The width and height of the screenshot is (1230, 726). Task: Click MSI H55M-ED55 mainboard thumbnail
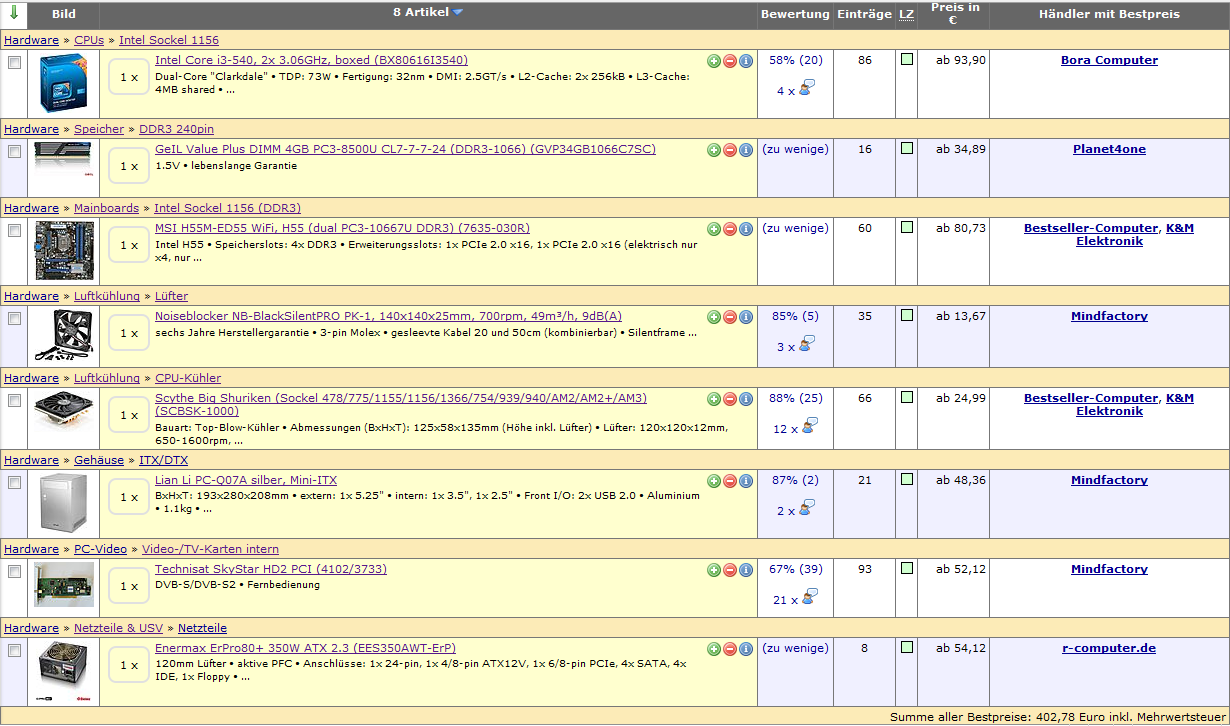tap(64, 250)
